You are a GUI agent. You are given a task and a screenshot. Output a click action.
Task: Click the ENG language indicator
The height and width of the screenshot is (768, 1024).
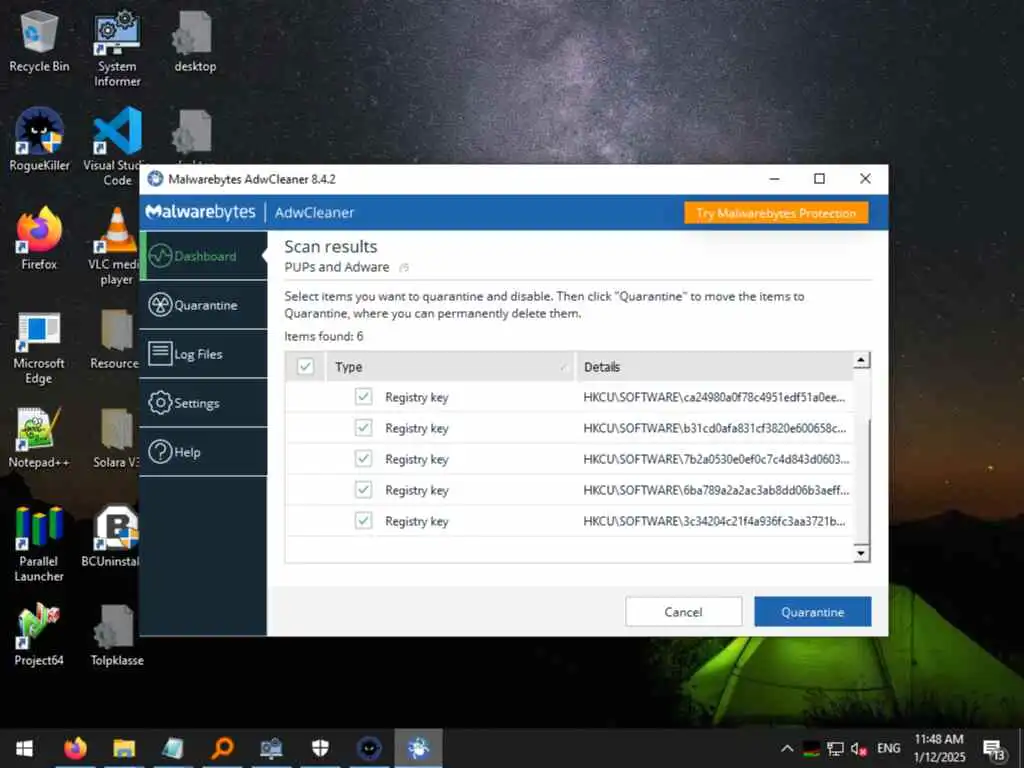888,748
